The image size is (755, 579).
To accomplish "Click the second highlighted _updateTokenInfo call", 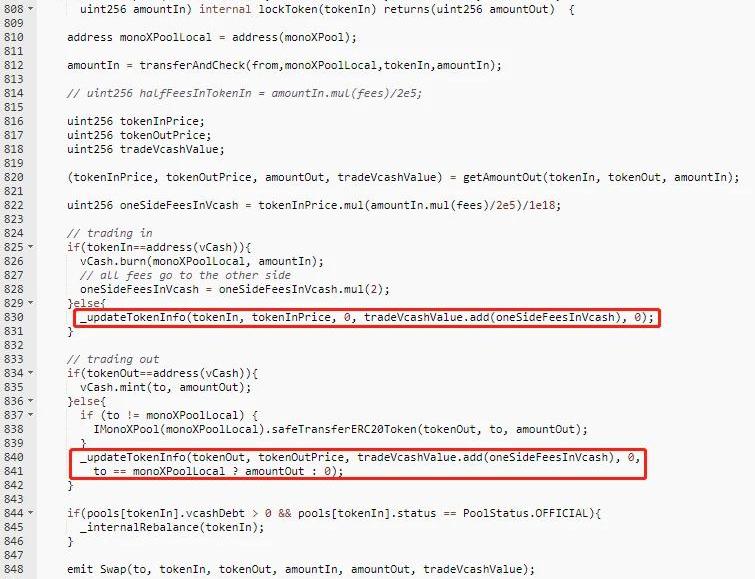I will (x=360, y=464).
